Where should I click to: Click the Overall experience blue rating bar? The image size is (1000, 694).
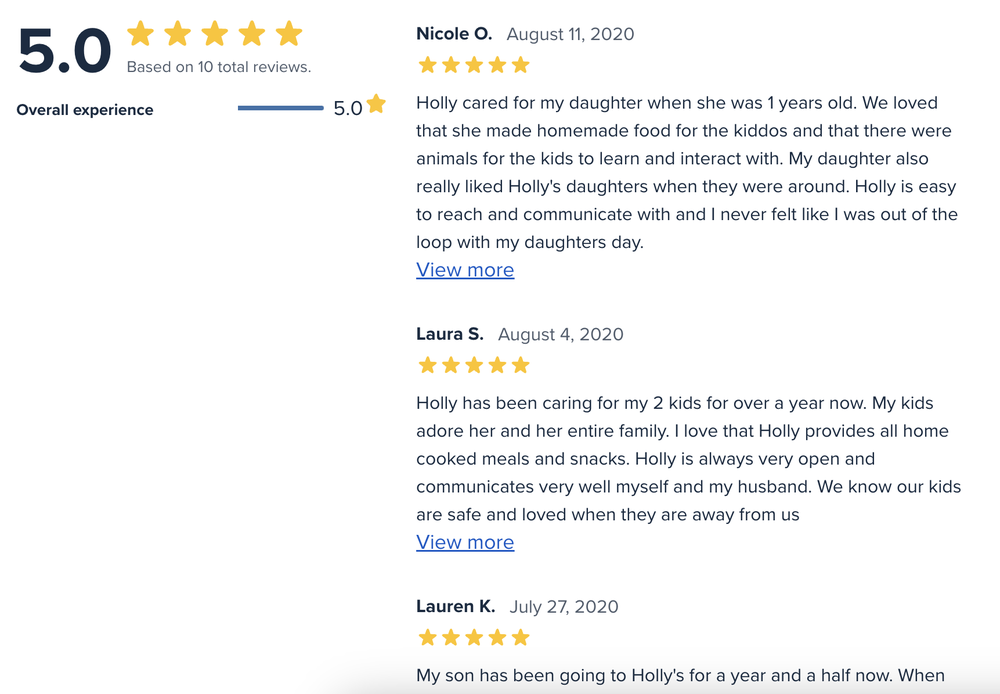tap(280, 108)
